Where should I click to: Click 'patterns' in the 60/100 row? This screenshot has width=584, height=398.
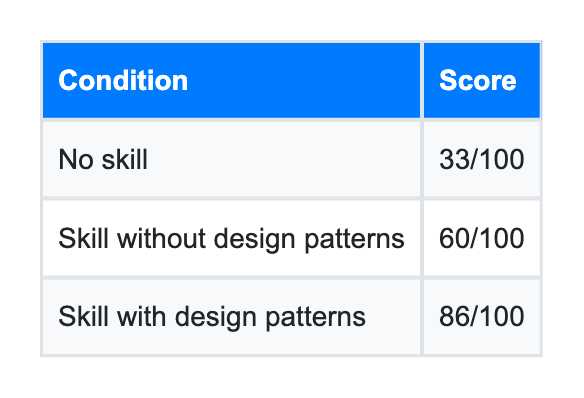(354, 240)
